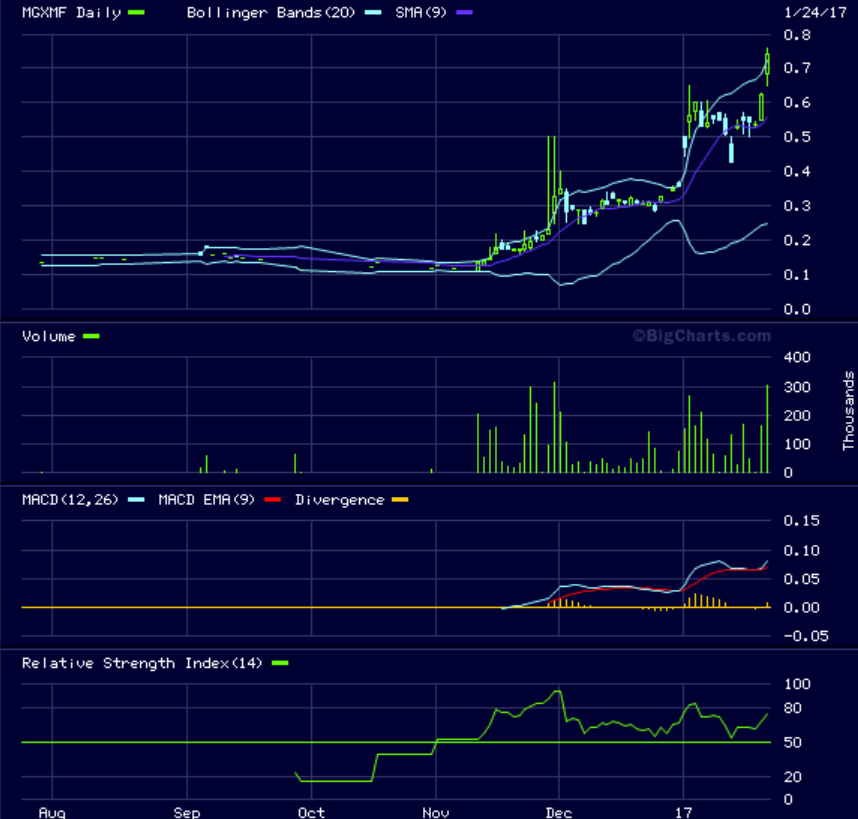858x819 pixels.
Task: Click the RSI peak near December
Action: (558, 692)
